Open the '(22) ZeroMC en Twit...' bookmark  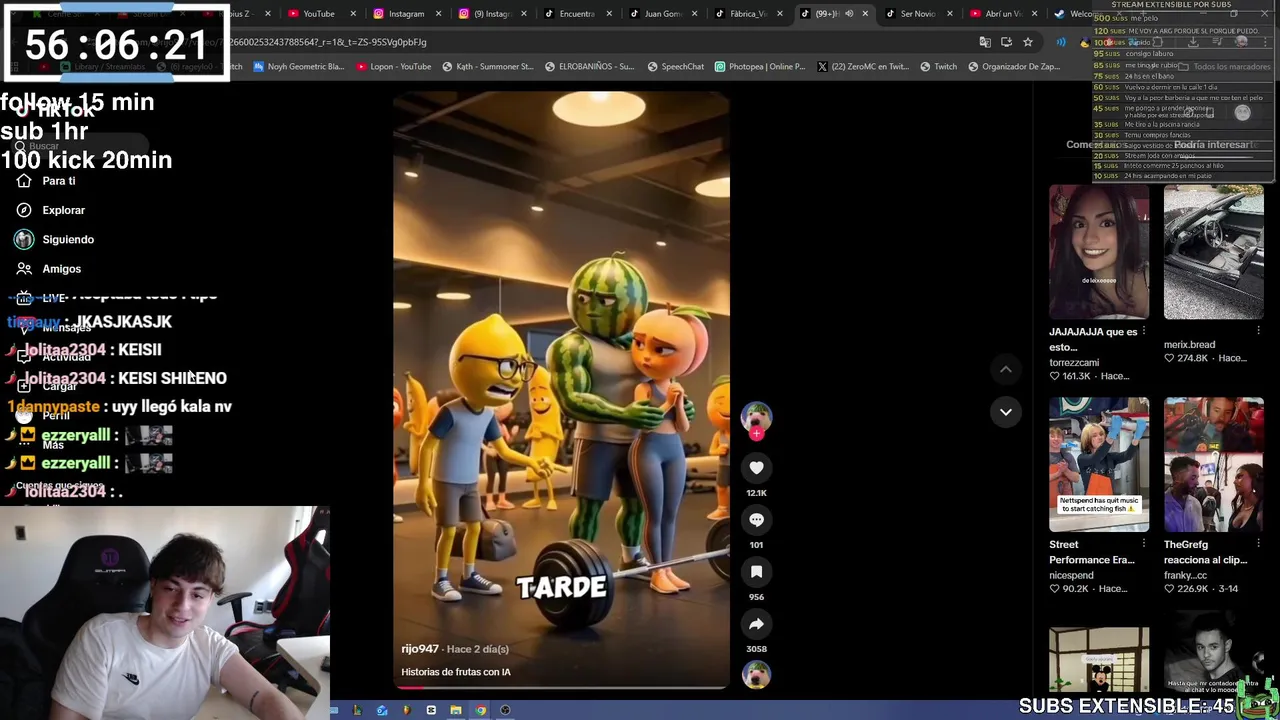862,67
